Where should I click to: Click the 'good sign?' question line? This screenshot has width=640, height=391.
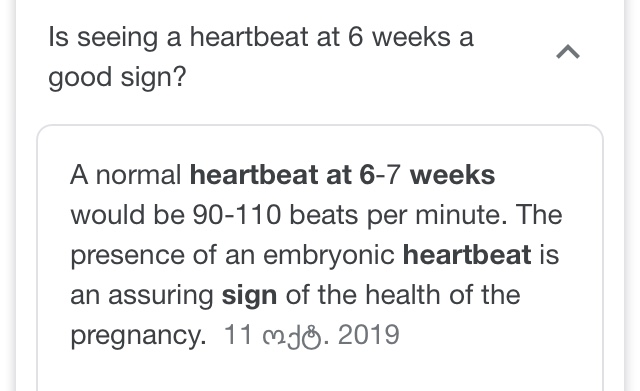click(117, 77)
